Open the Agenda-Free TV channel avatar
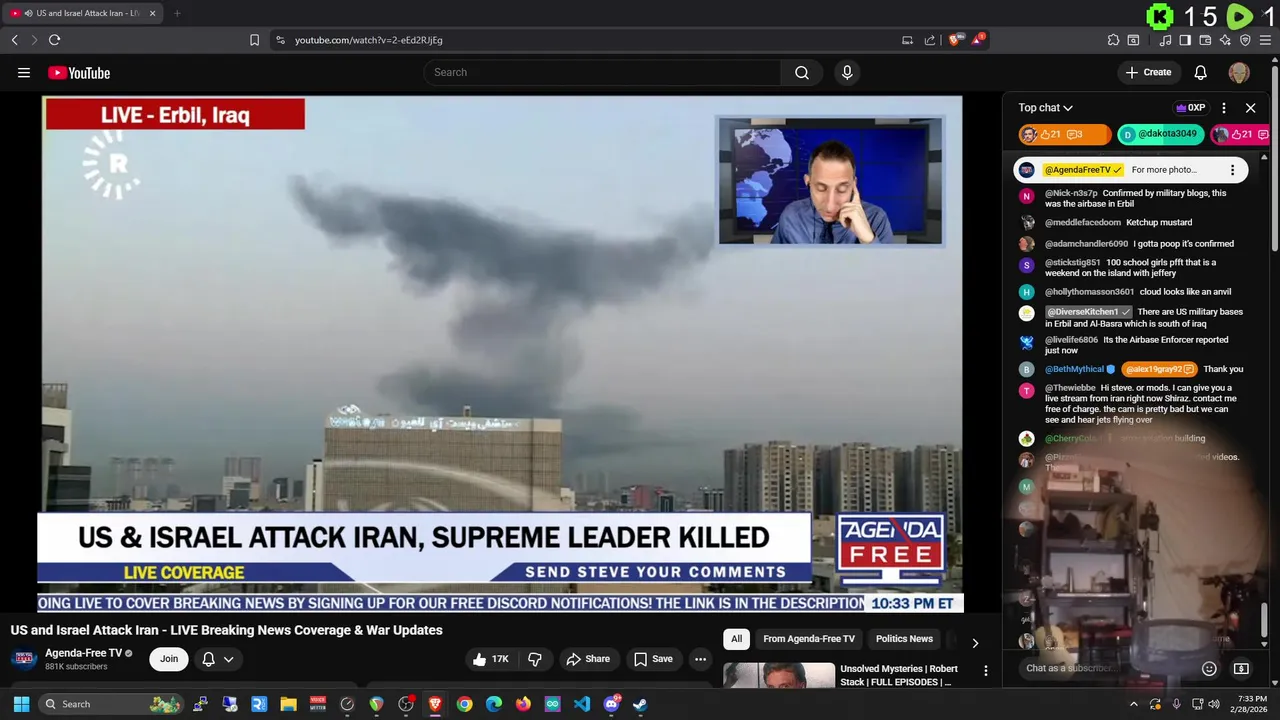Viewport: 1280px width, 720px height. point(24,659)
